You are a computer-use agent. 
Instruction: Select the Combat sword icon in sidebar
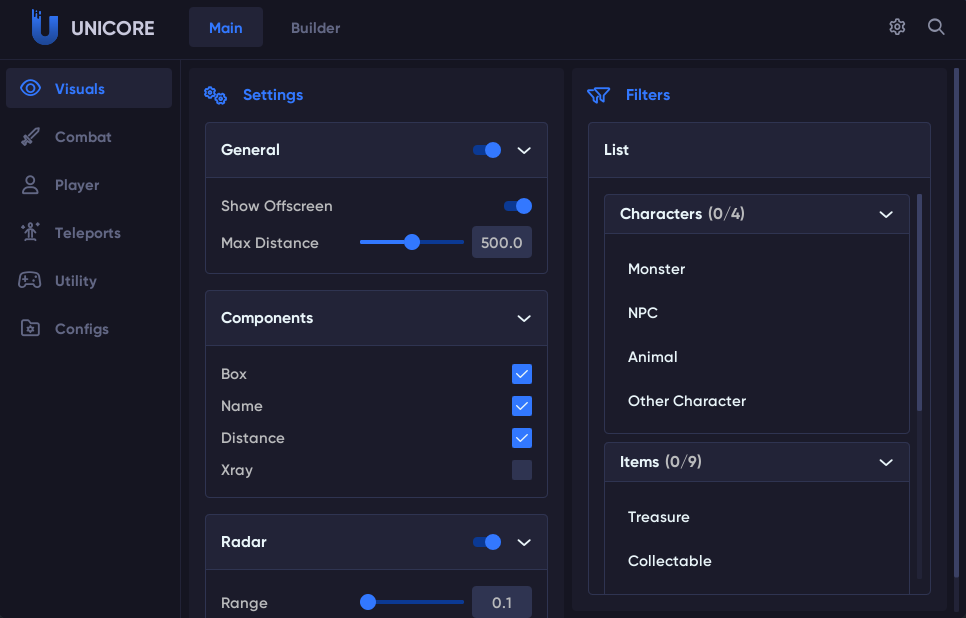[x=30, y=137]
